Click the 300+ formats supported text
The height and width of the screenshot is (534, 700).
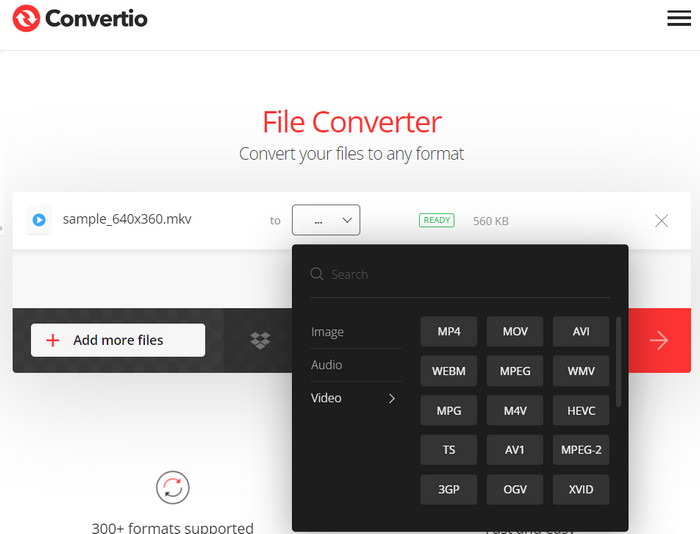(x=172, y=528)
